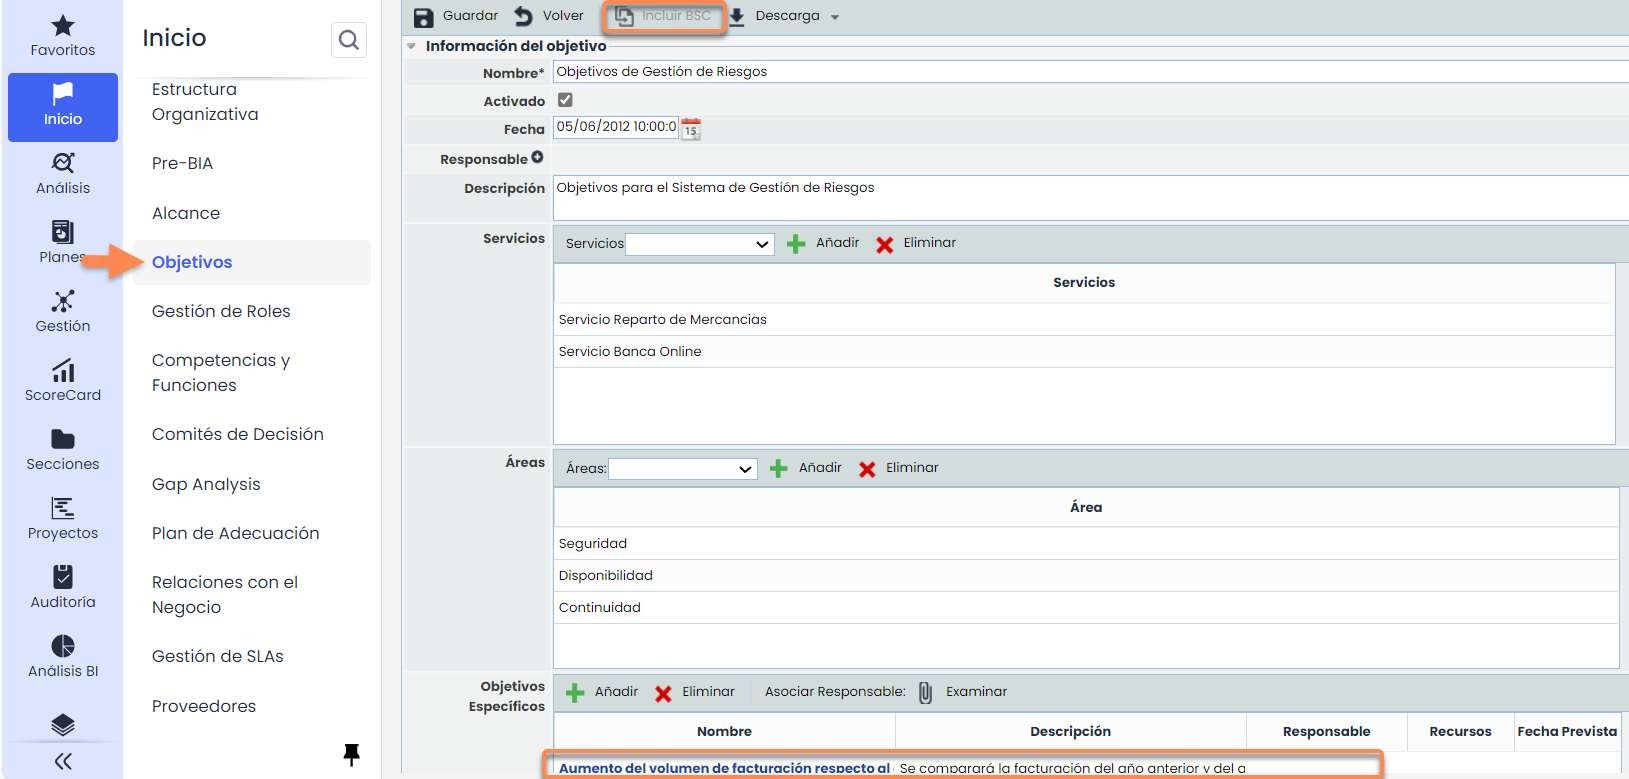Collapse the sidebar with double-chevron icon
Viewport: 1629px width, 779px height.
point(63,762)
